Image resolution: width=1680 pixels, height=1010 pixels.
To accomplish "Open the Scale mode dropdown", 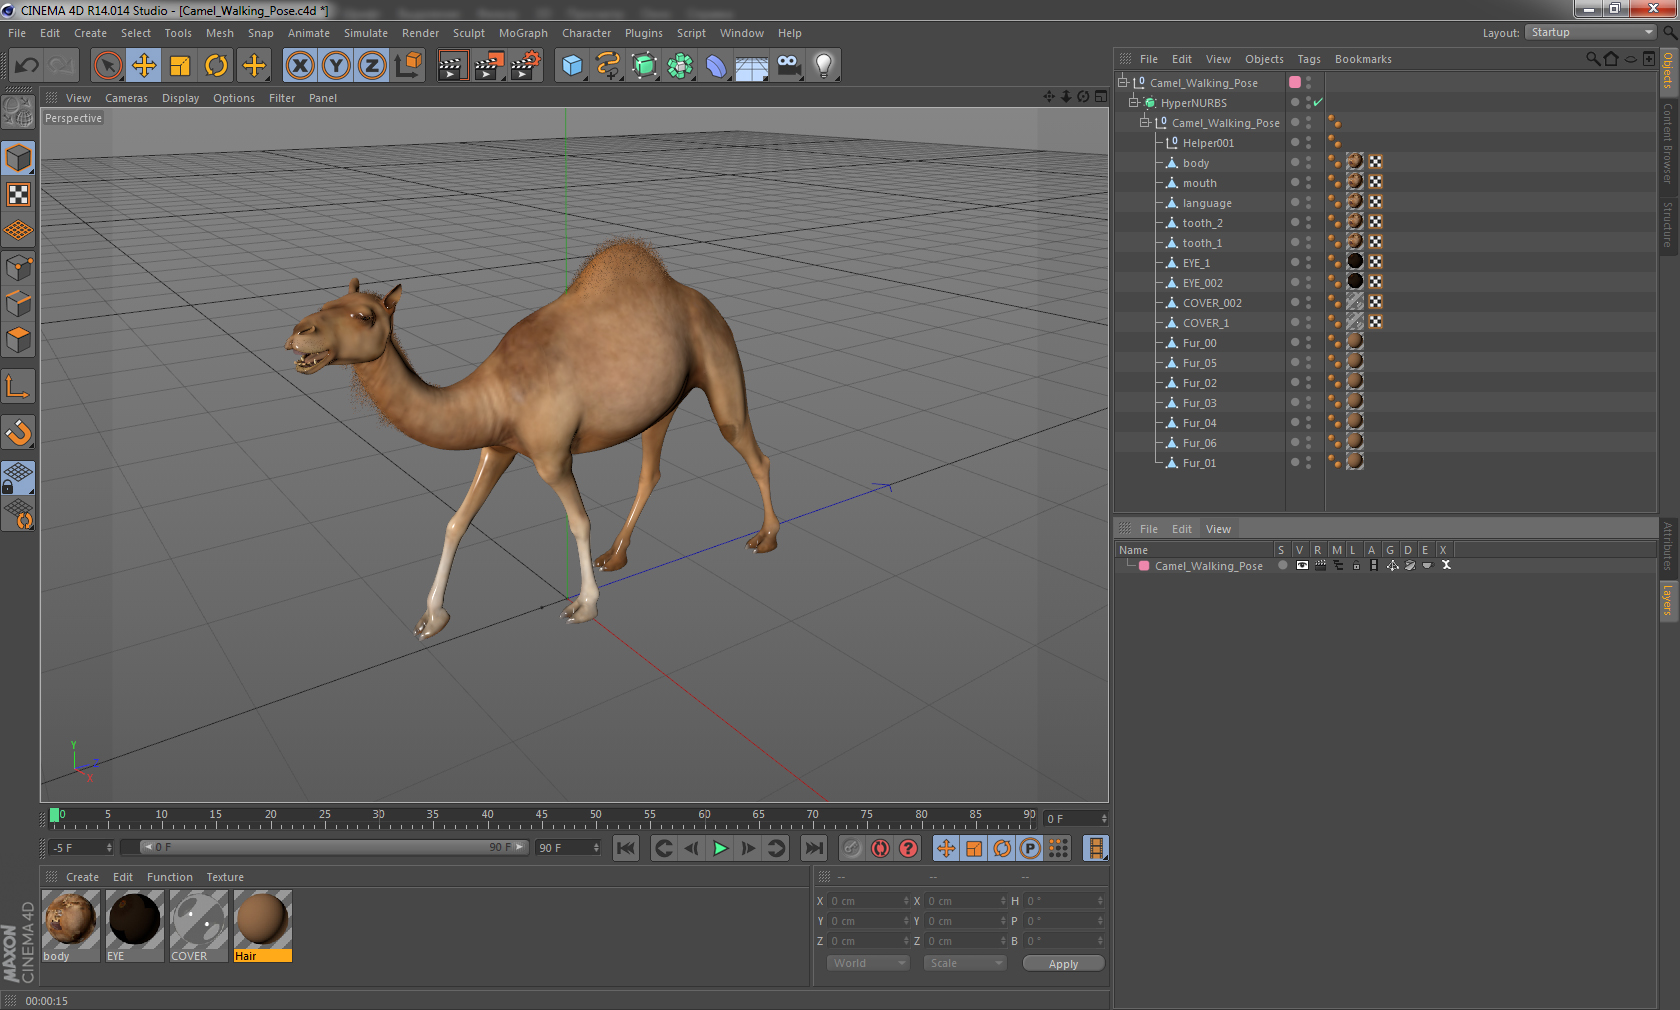I will (964, 963).
